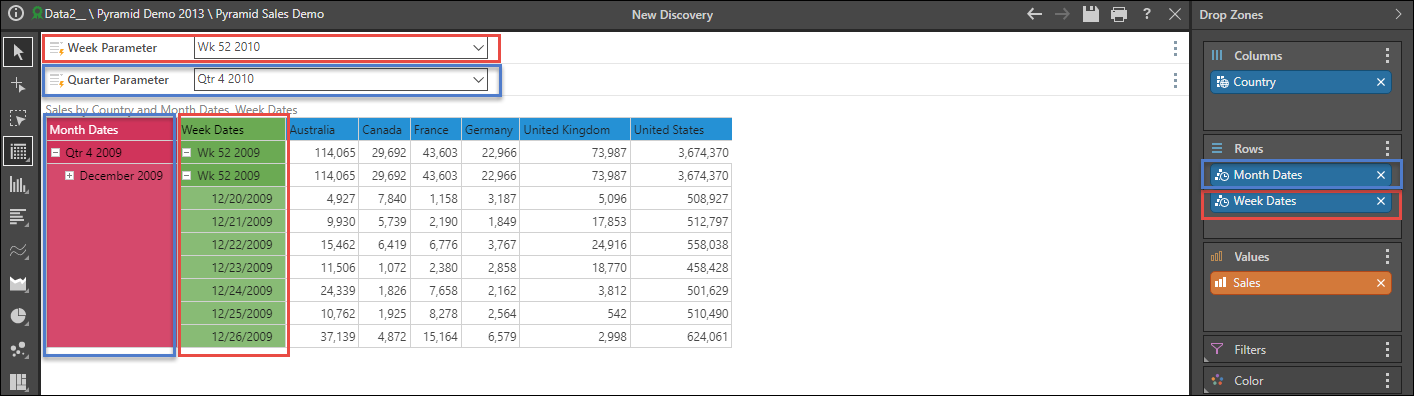Expand the December 2009 row
The image size is (1414, 396).
pos(70,176)
